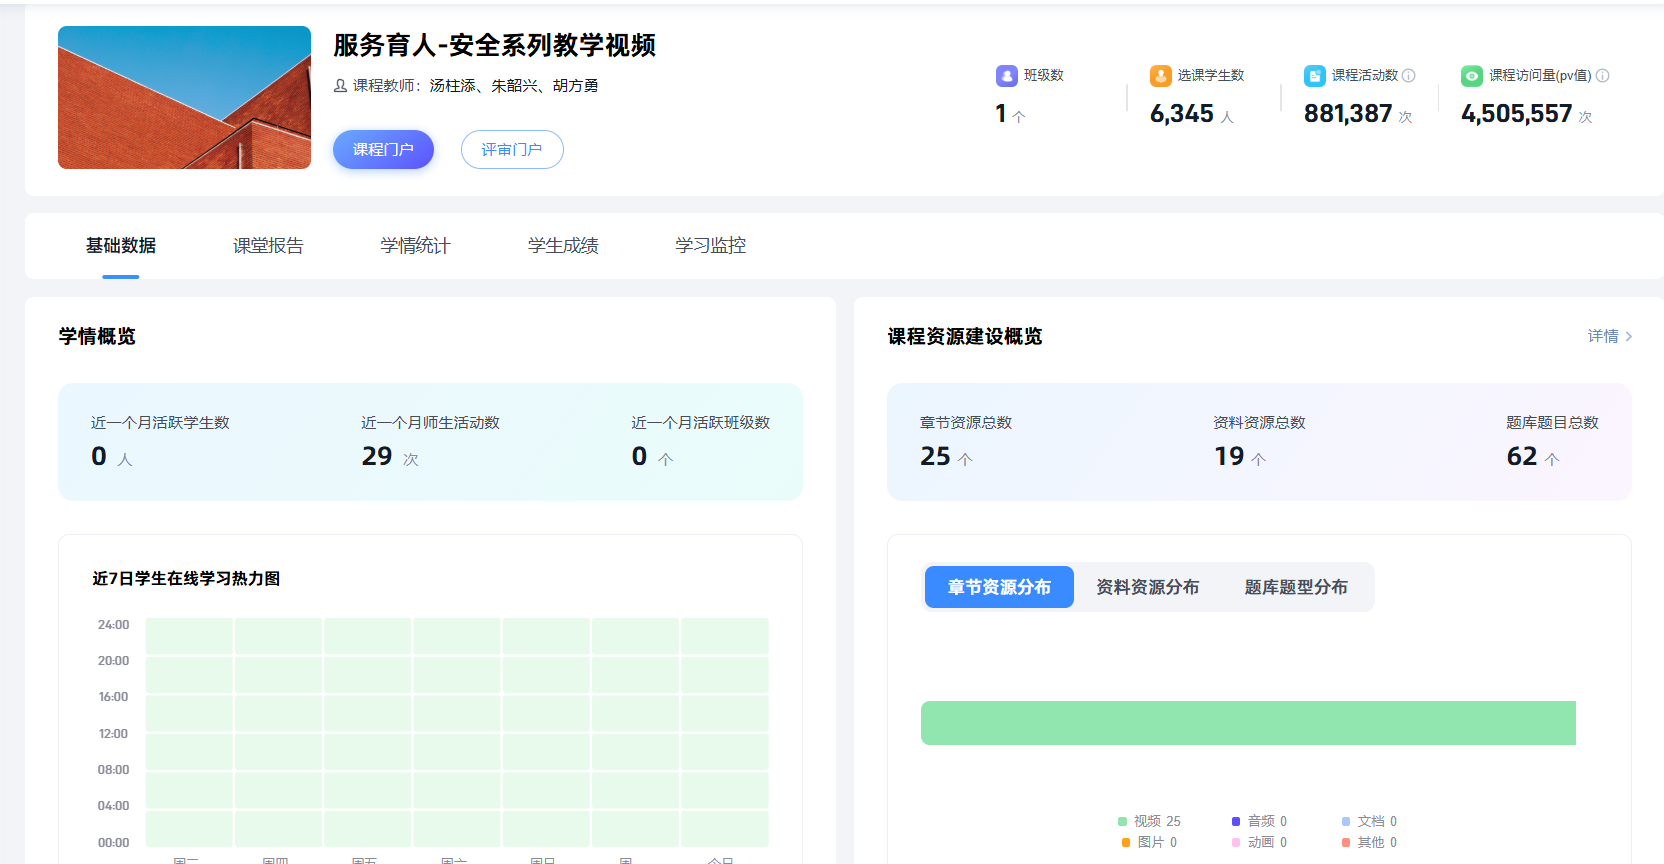Select 资料资源分布 chart view
The height and width of the screenshot is (864, 1664).
click(1147, 587)
